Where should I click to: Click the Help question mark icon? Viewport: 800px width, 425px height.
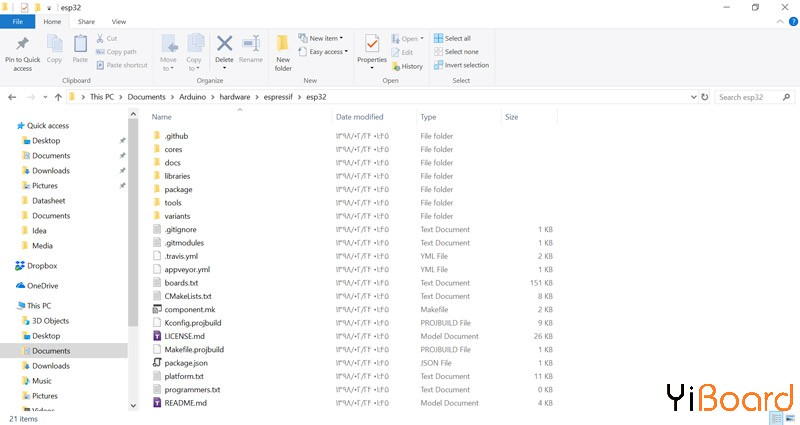pos(793,21)
